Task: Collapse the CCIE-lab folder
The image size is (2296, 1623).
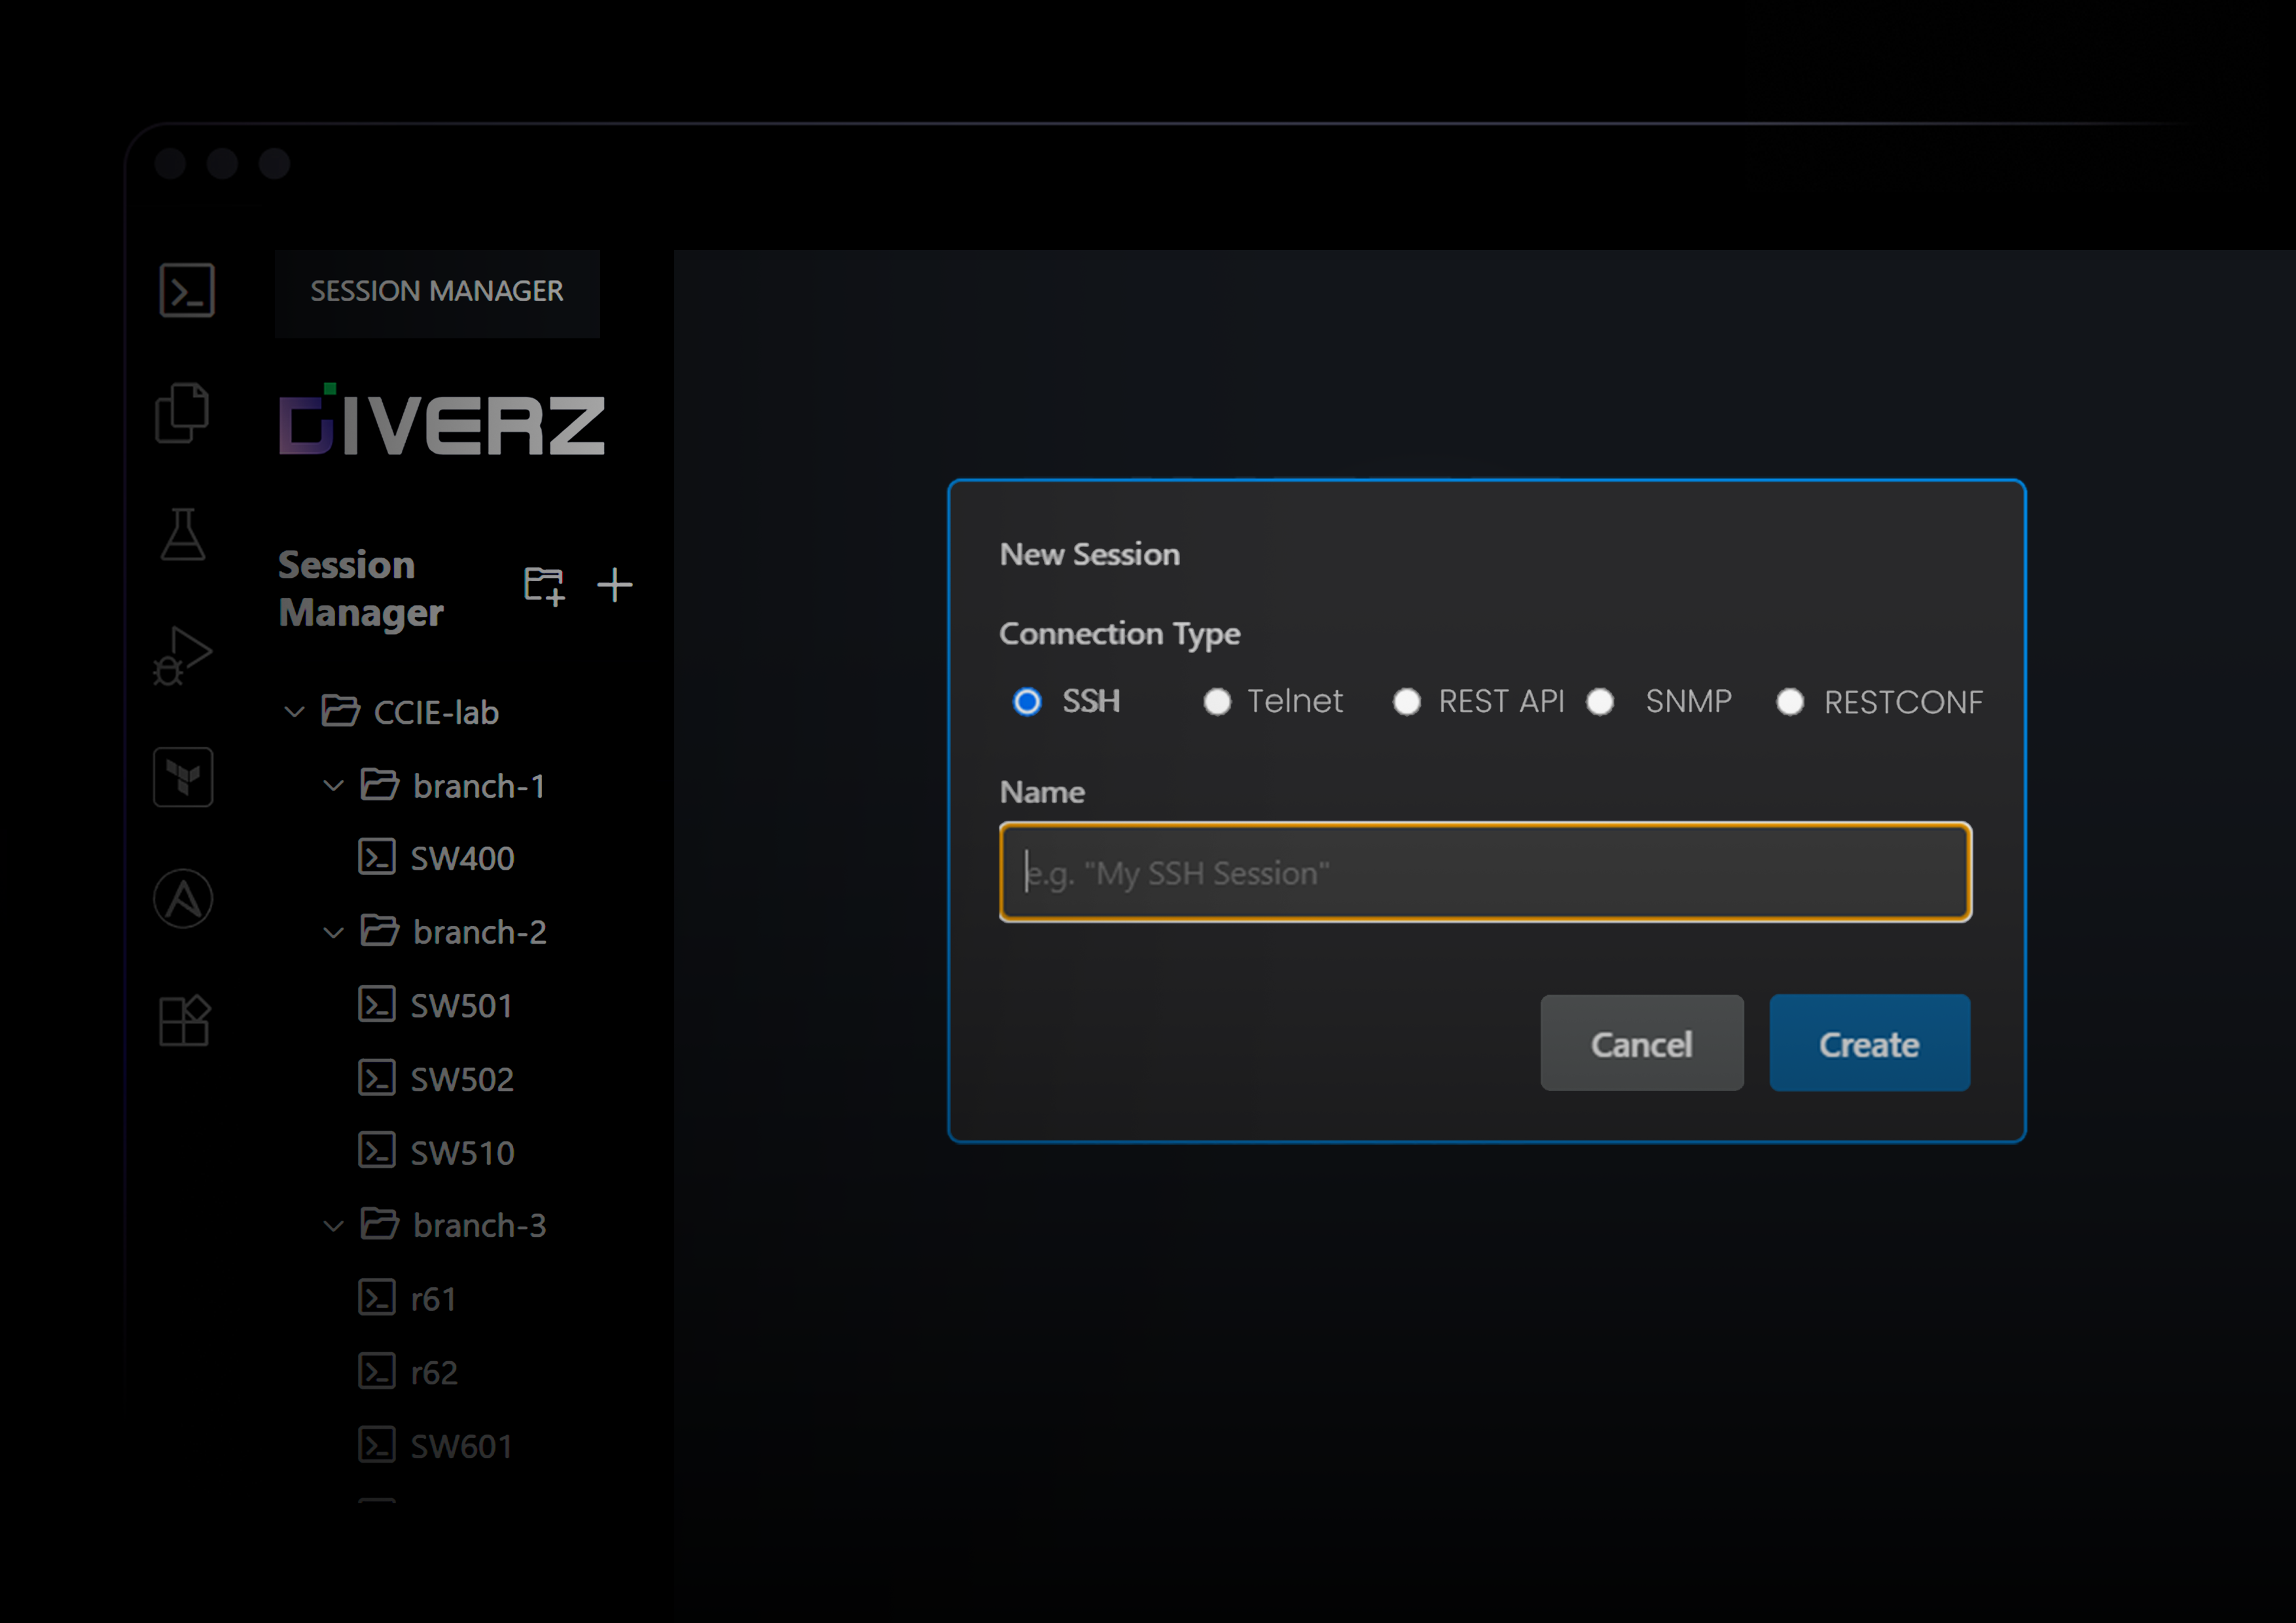Action: pyautogui.click(x=294, y=712)
